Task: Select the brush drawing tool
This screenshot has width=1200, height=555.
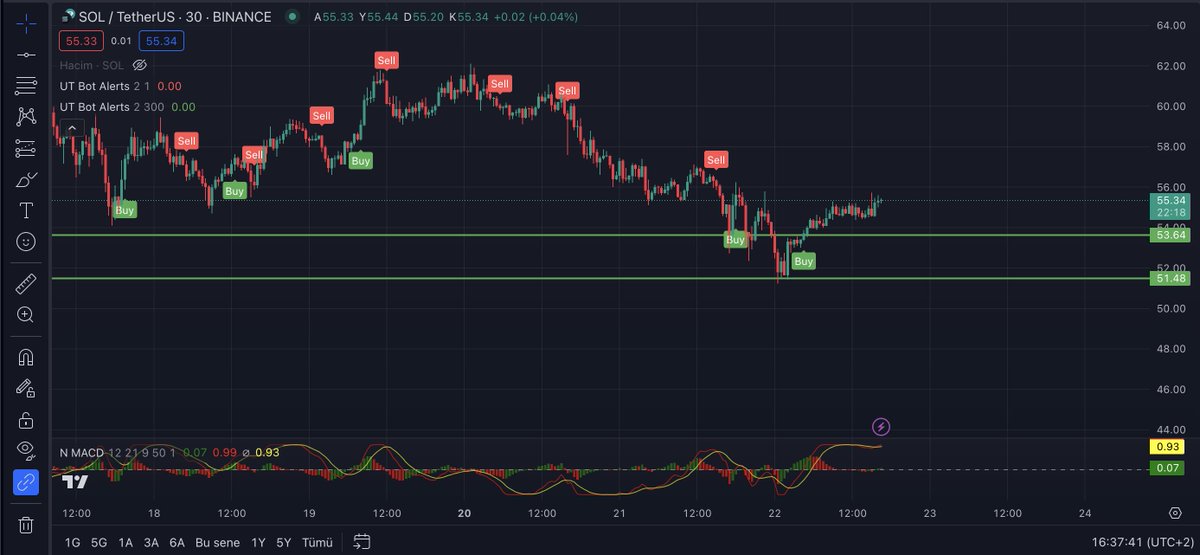Action: click(26, 179)
